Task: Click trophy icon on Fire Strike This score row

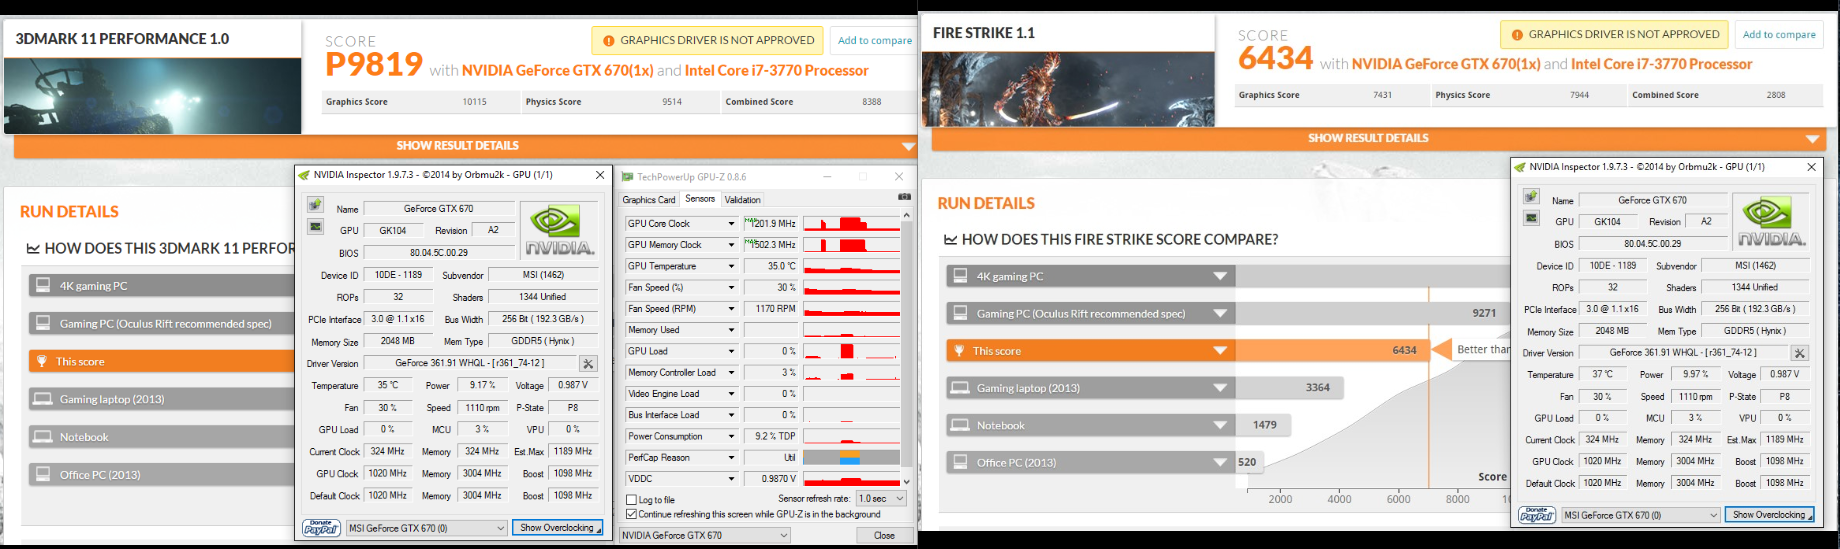Action: tap(959, 351)
